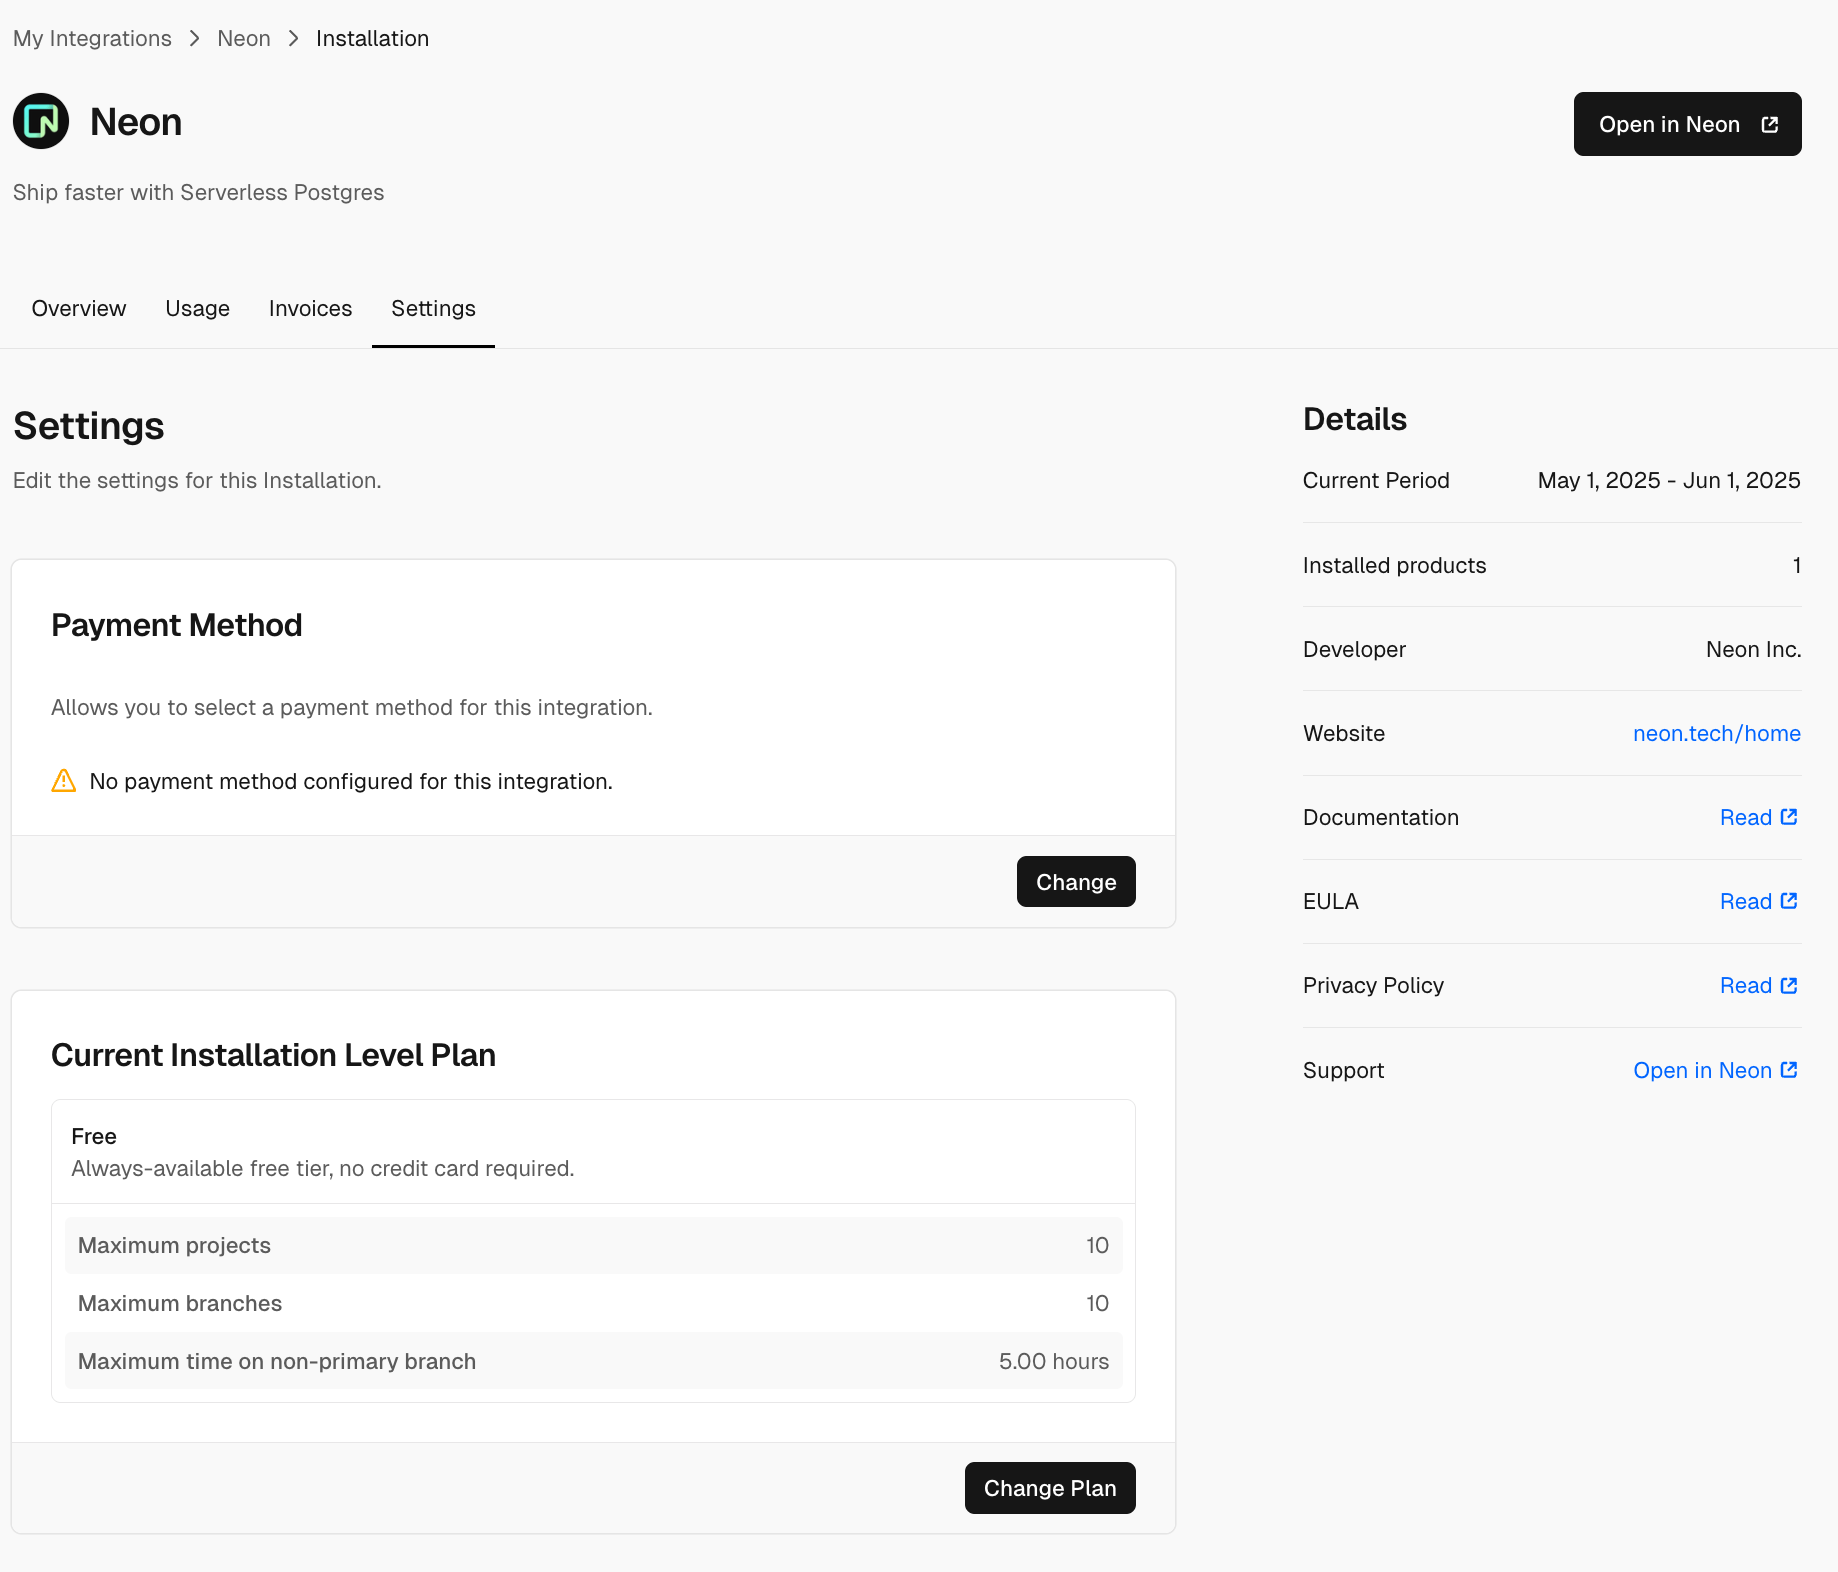Screen dimensions: 1838x1572
Task: Select the Invoices tab
Action: click(310, 308)
